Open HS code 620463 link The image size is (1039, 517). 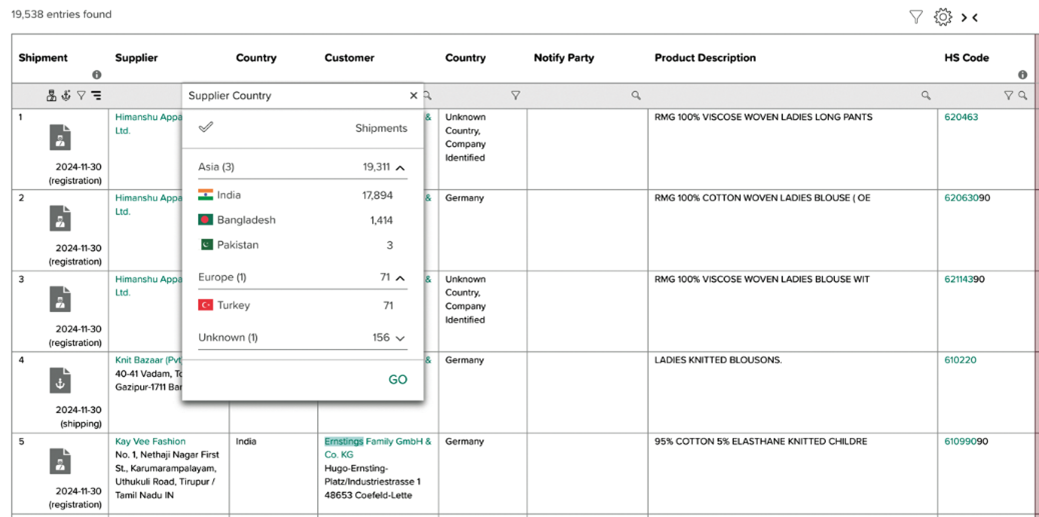pos(961,117)
